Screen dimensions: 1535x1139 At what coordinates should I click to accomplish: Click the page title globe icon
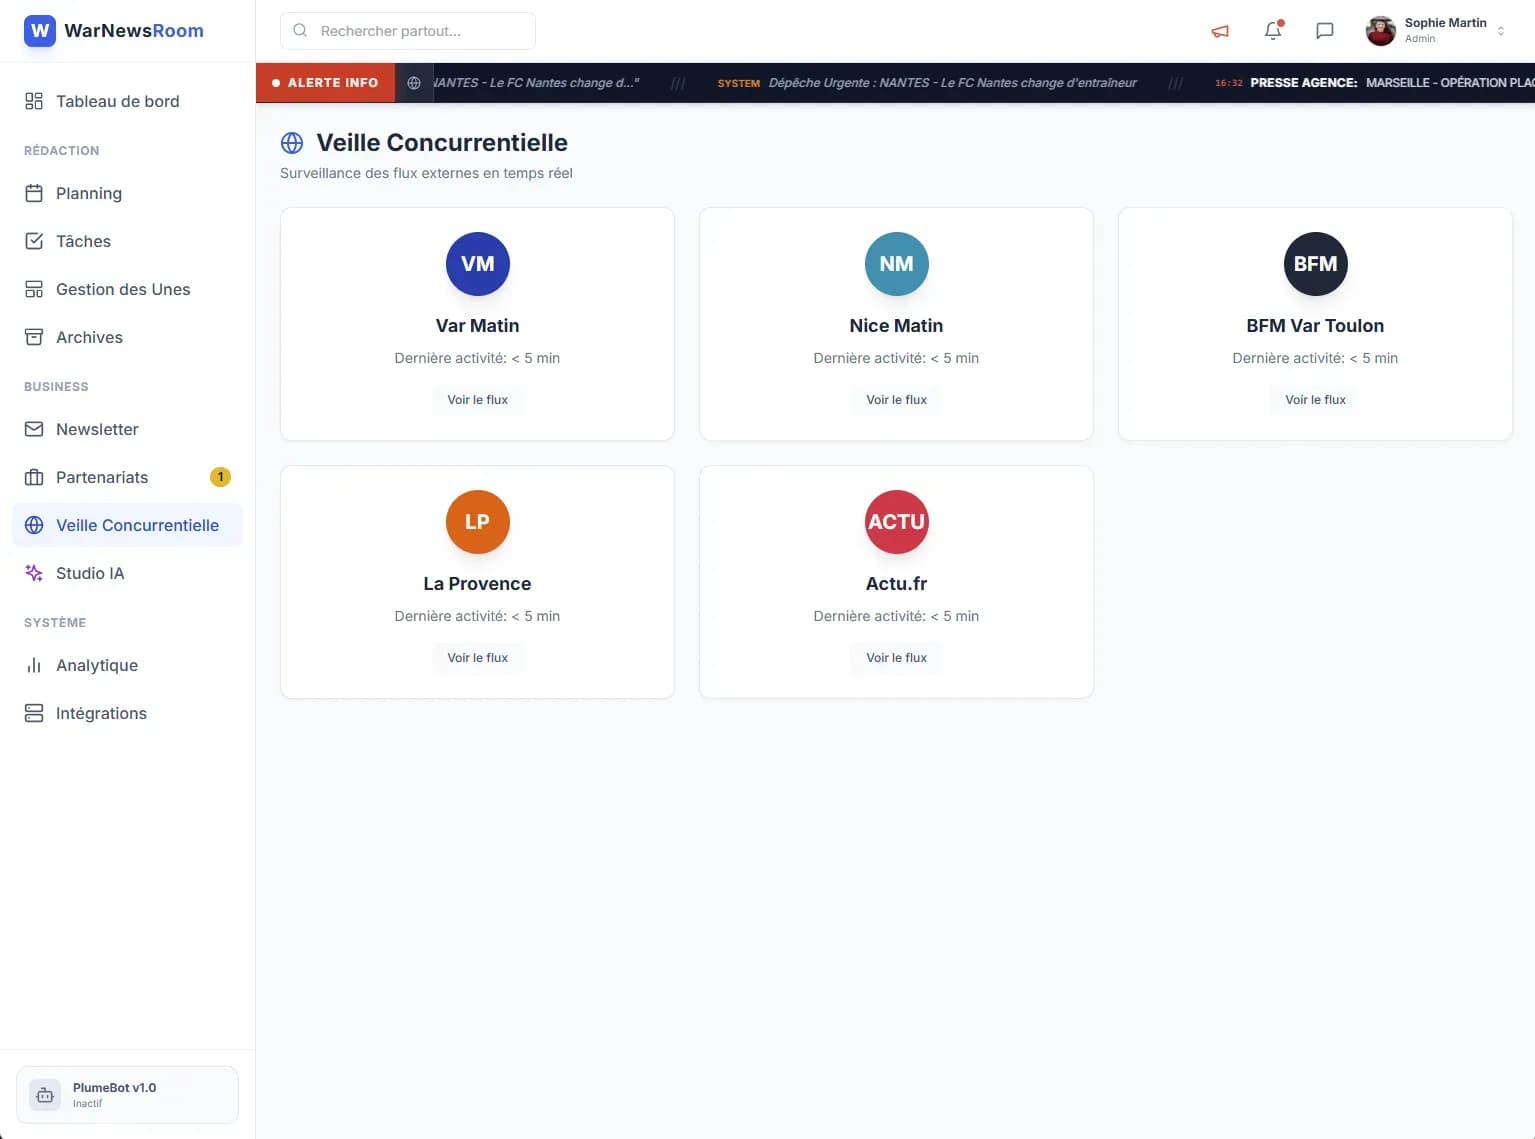[292, 143]
